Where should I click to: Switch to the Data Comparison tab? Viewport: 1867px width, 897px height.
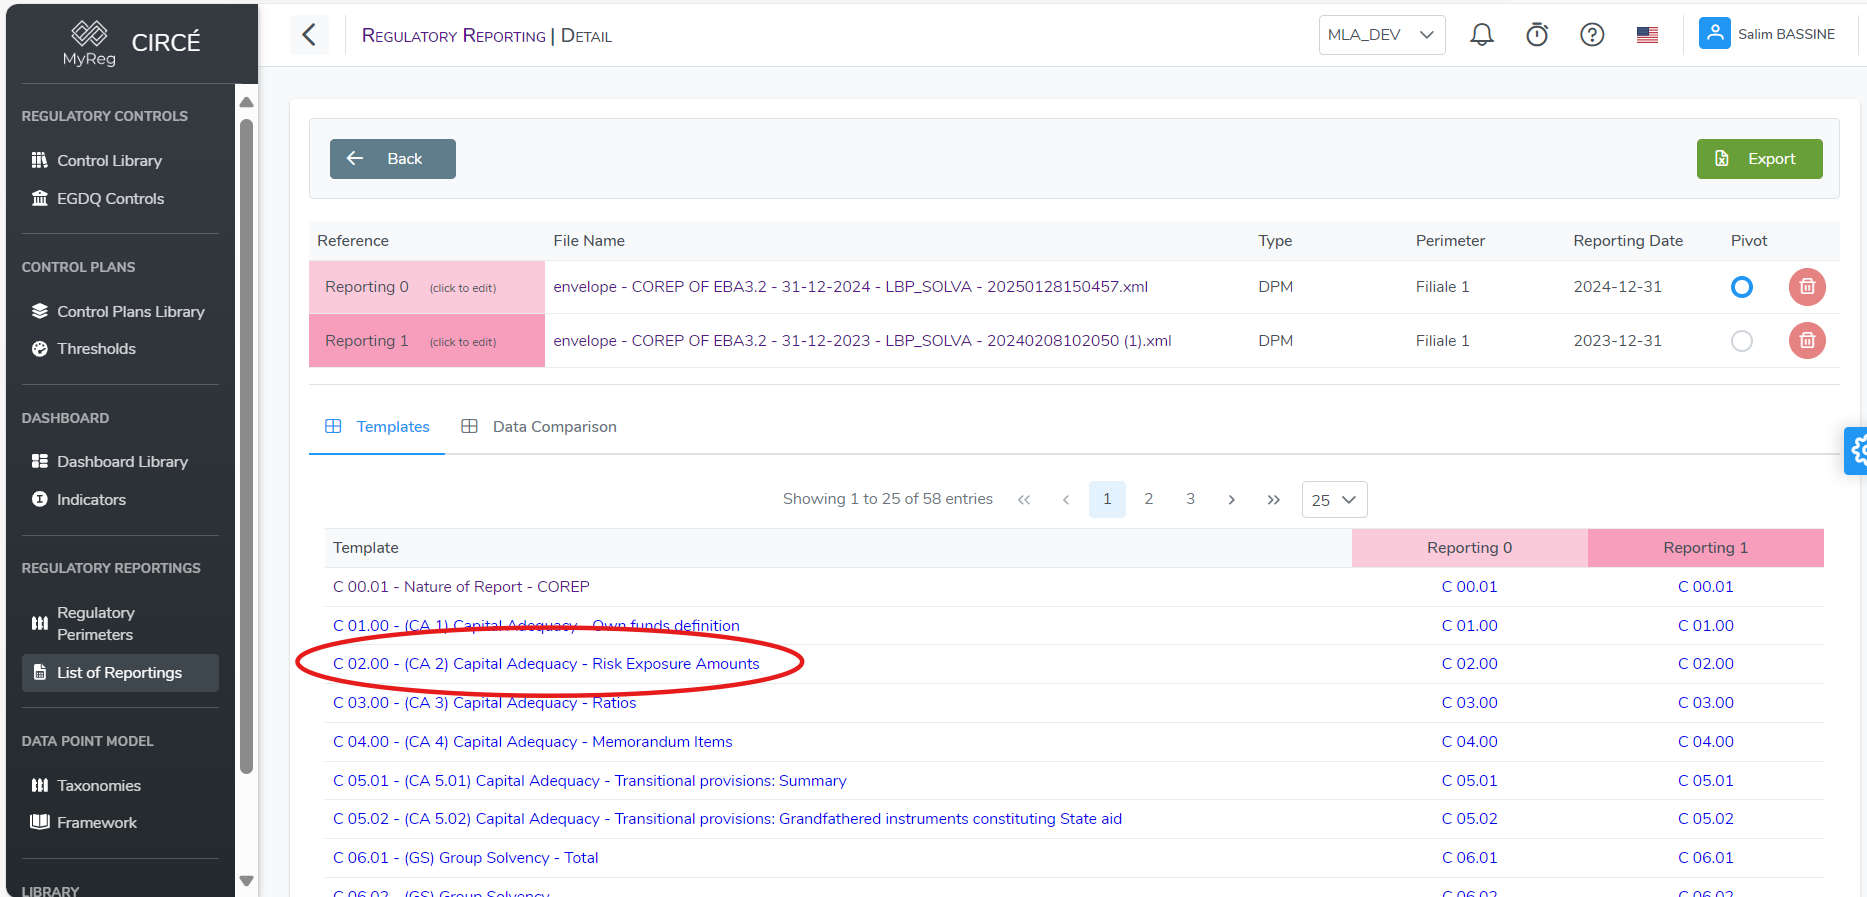[539, 427]
